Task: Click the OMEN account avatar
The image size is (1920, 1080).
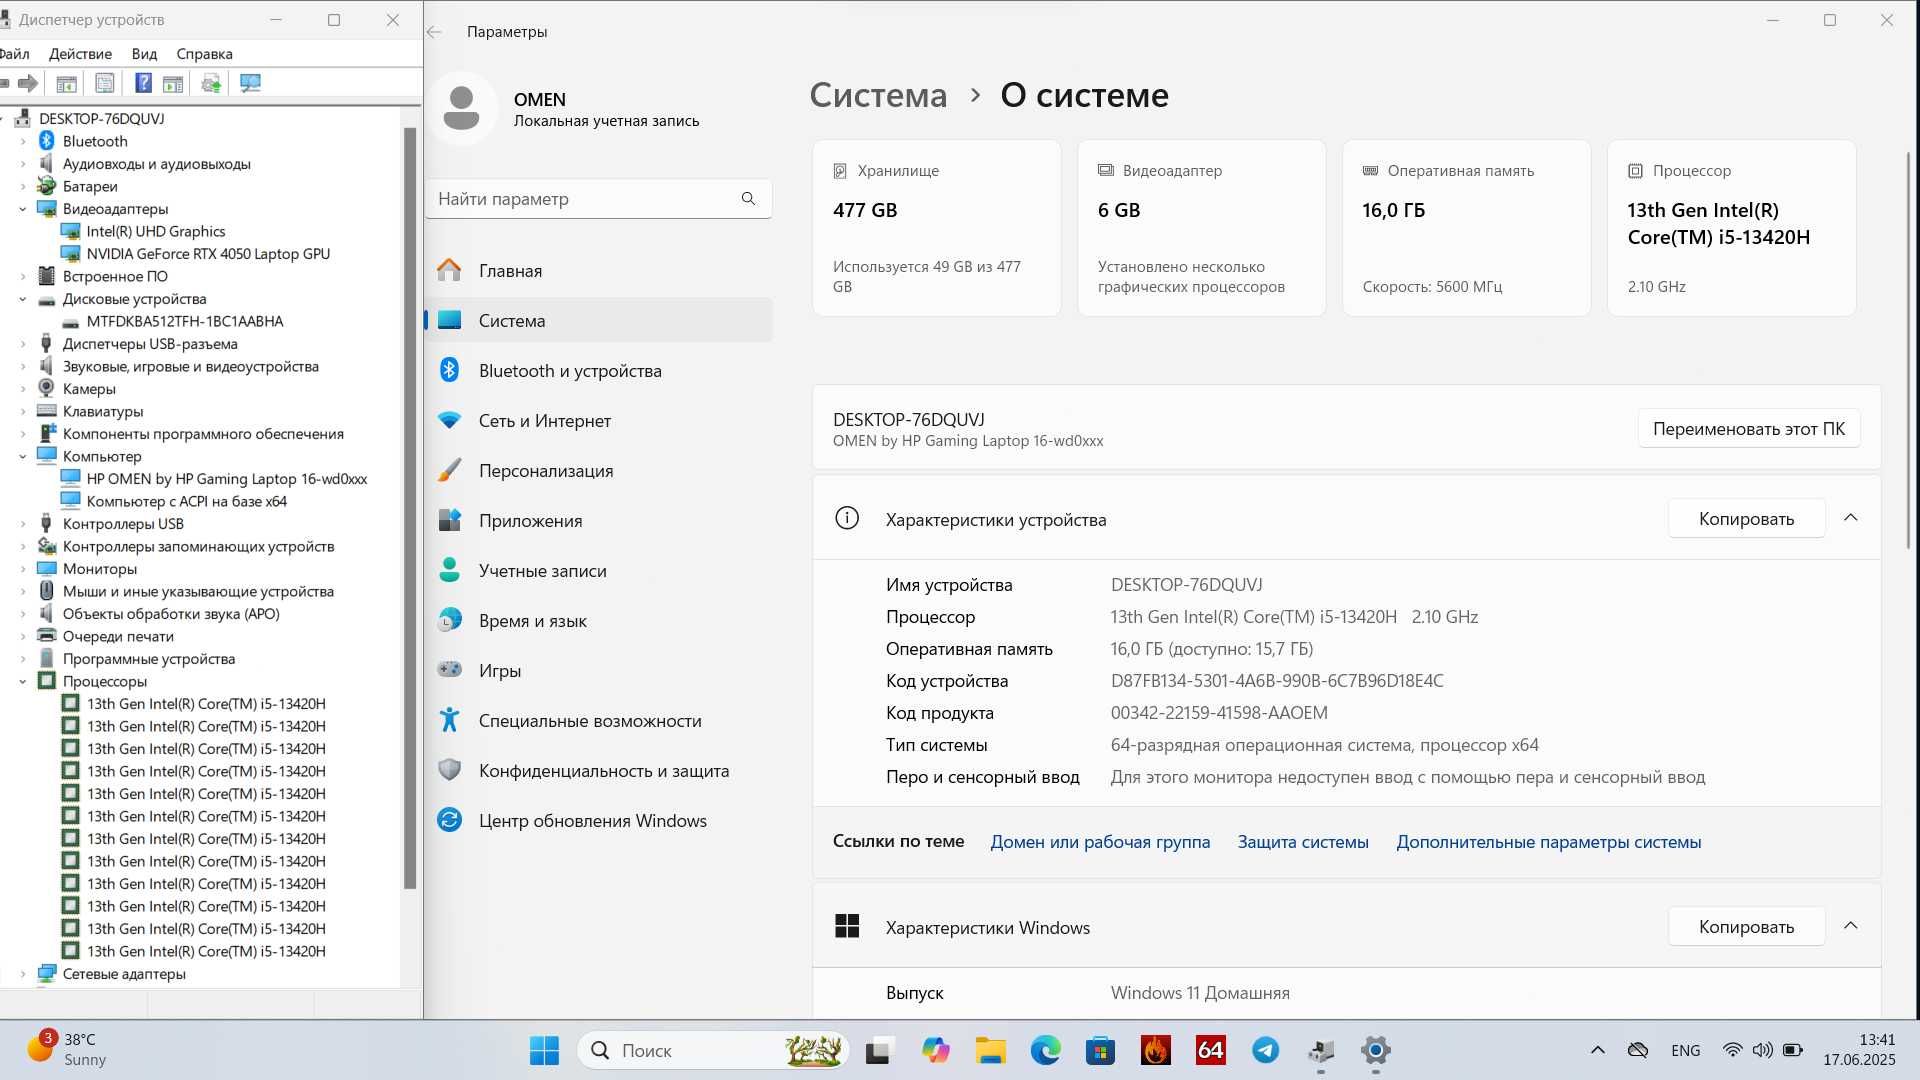Action: pos(461,108)
